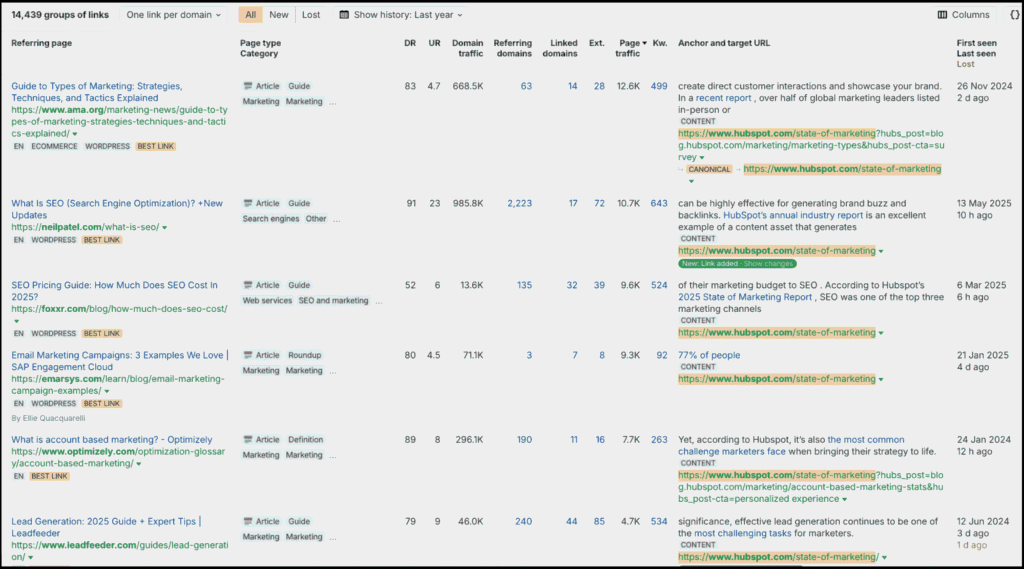This screenshot has width=1024, height=569.
Task: Click the Definition page type tag
Action: coord(306,439)
